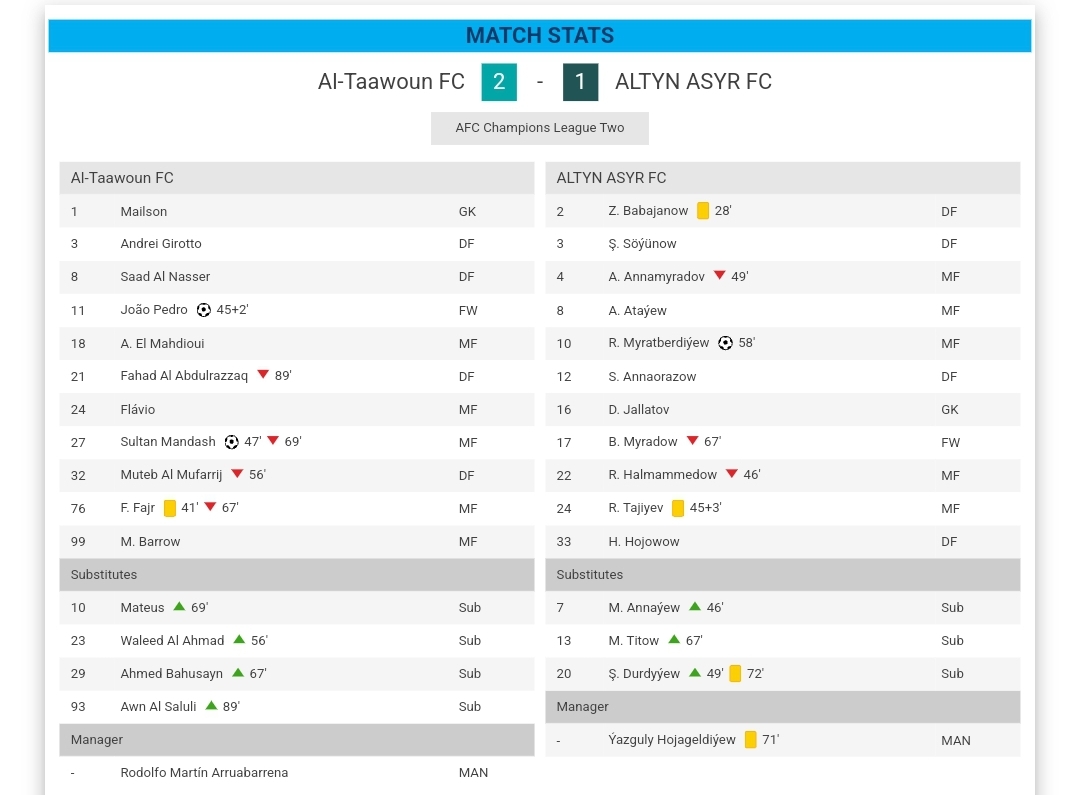
Task: Click F. Fajr's yellow card icon
Action: tap(170, 508)
